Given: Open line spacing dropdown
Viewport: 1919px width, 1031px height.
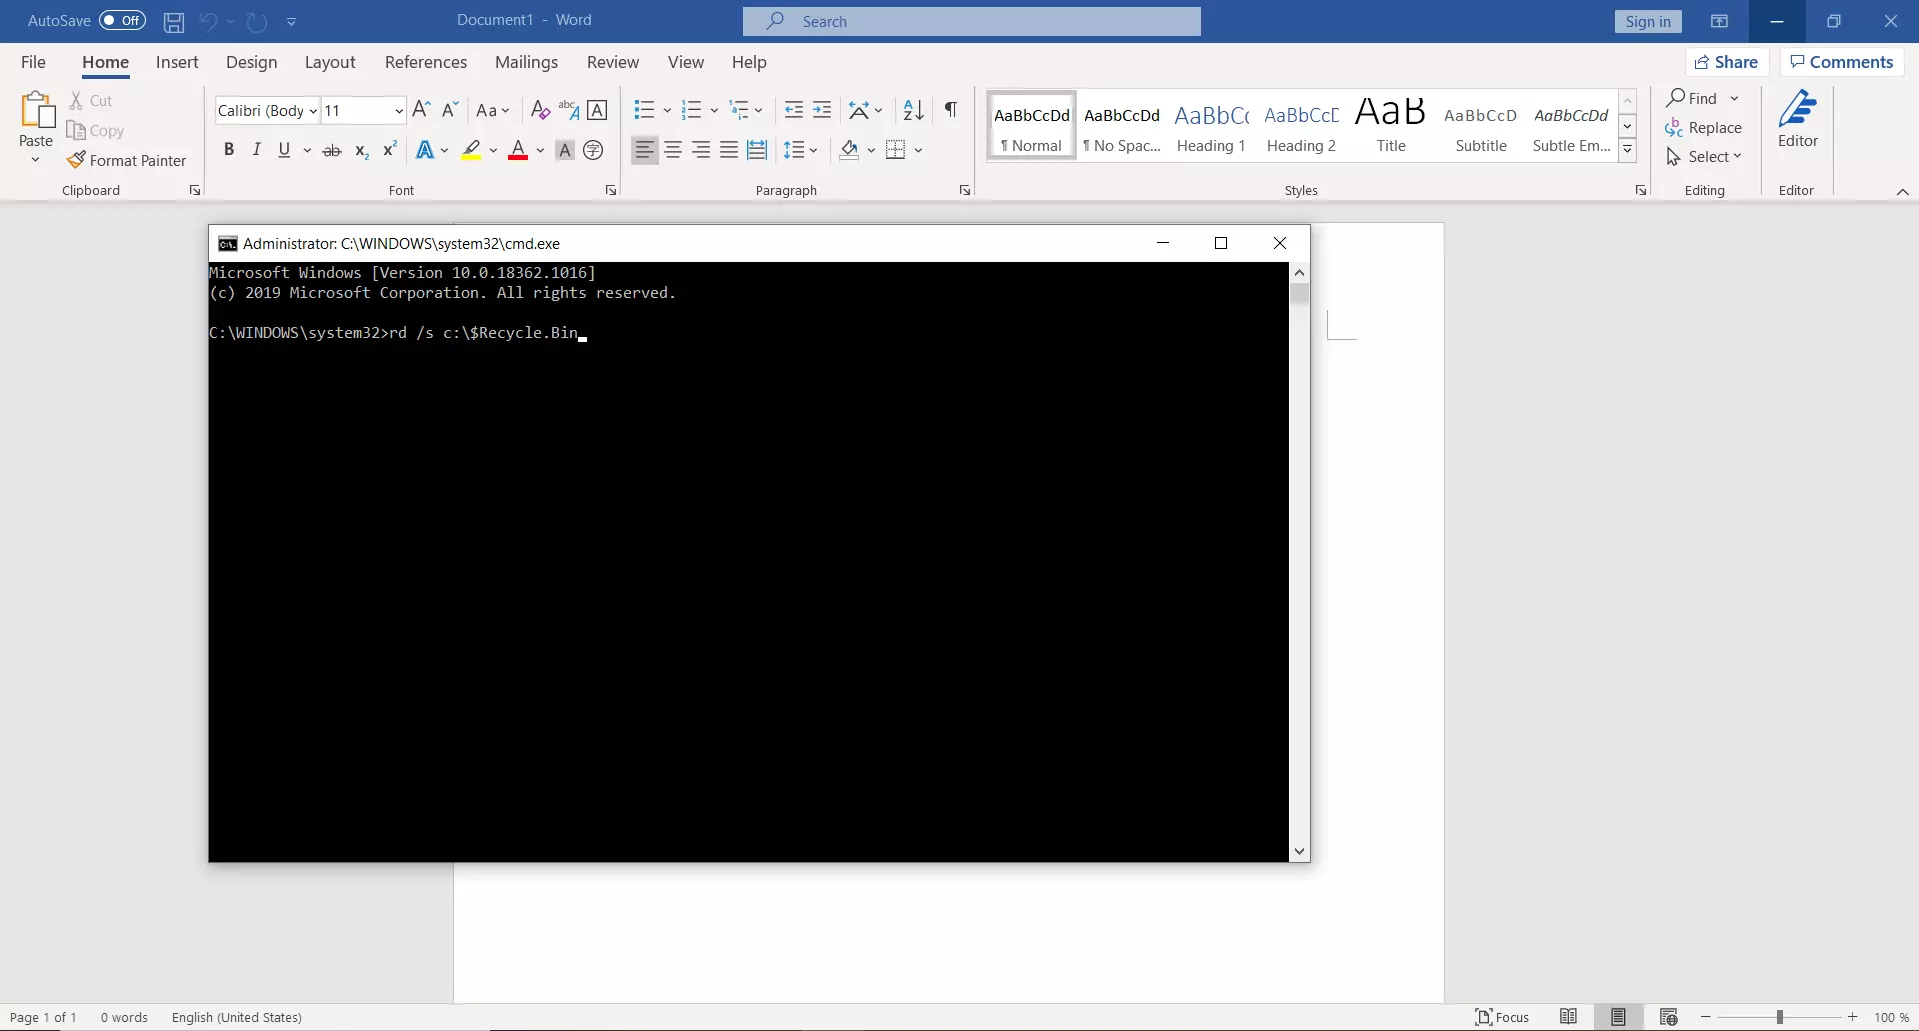Looking at the screenshot, I should click(x=801, y=150).
